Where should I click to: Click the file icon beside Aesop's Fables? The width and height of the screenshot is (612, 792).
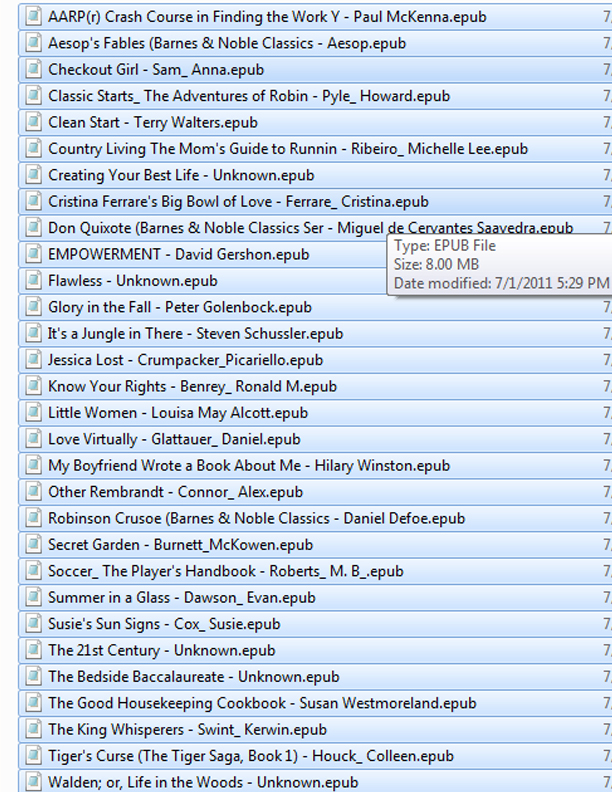click(x=33, y=42)
